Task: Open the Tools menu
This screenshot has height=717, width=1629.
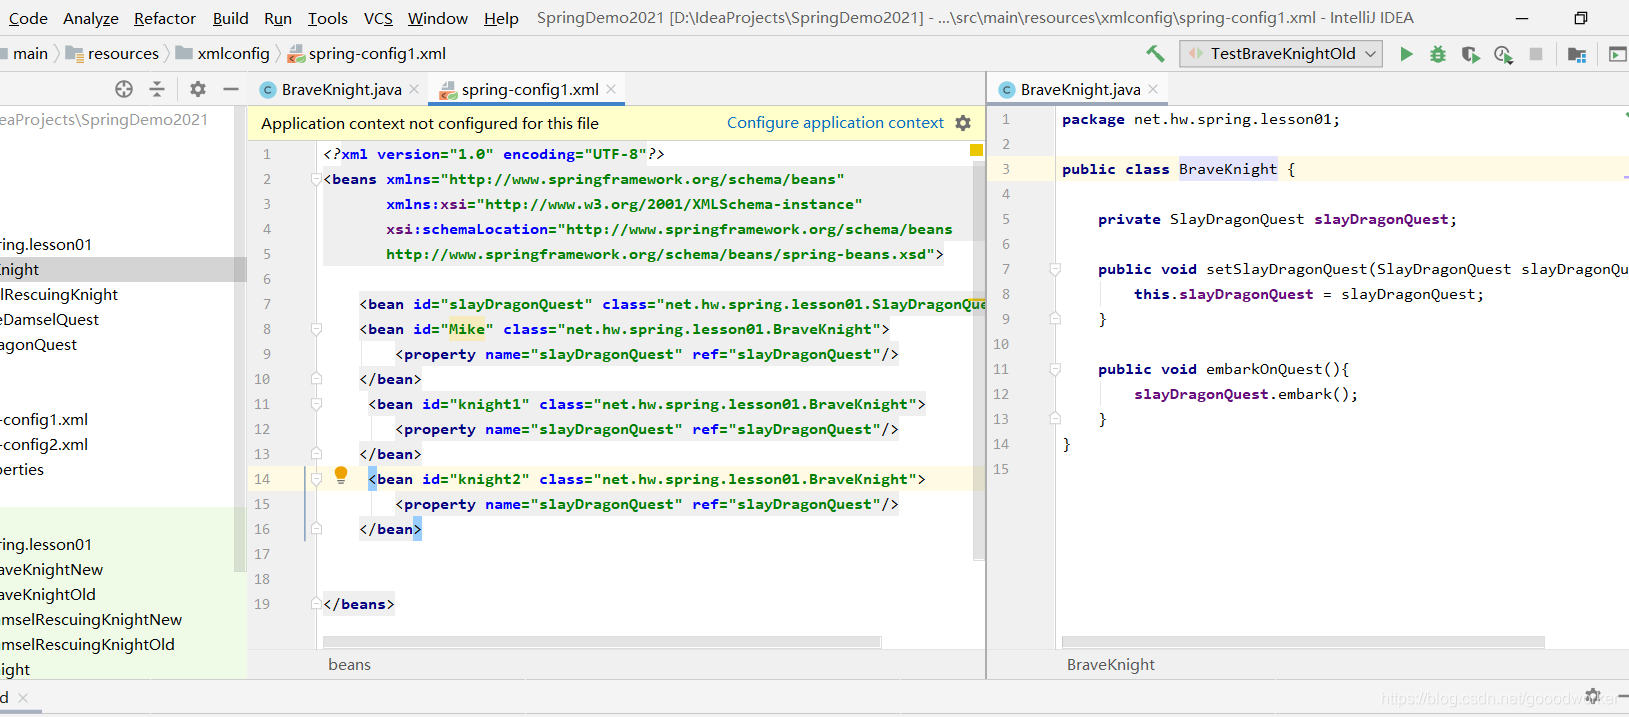Action: (328, 18)
